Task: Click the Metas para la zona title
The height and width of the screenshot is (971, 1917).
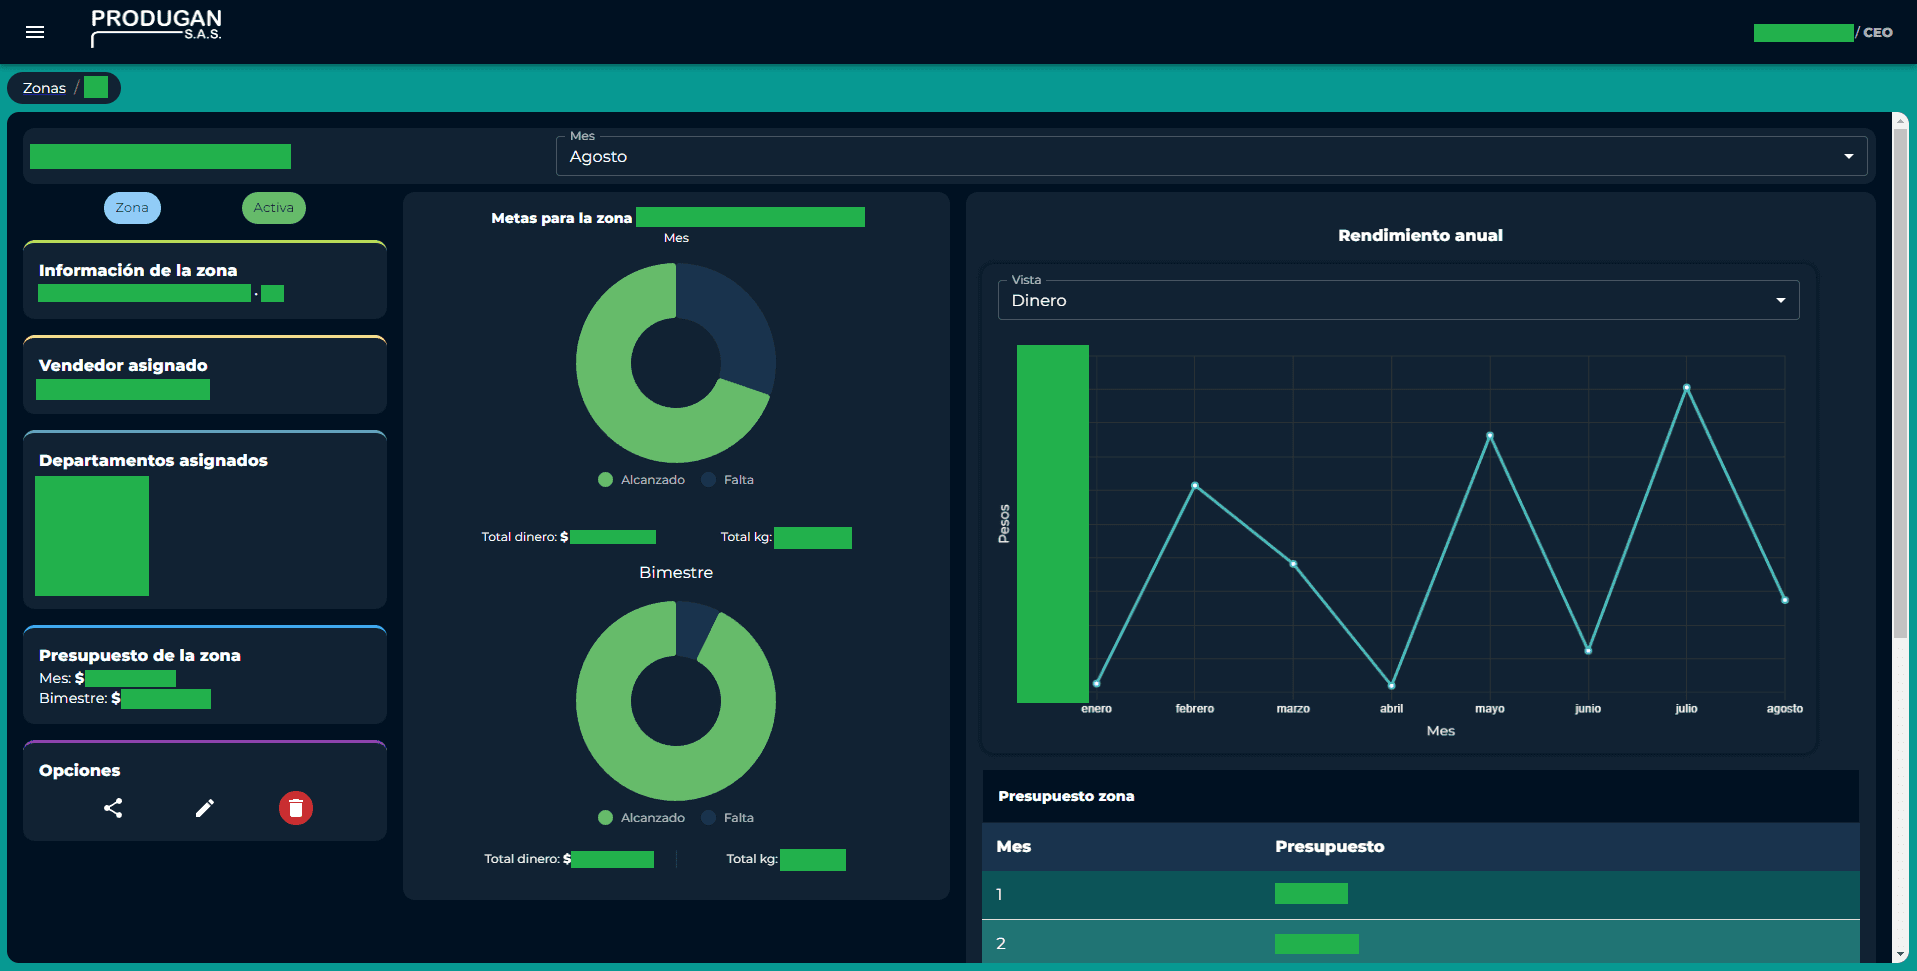Action: pos(561,218)
